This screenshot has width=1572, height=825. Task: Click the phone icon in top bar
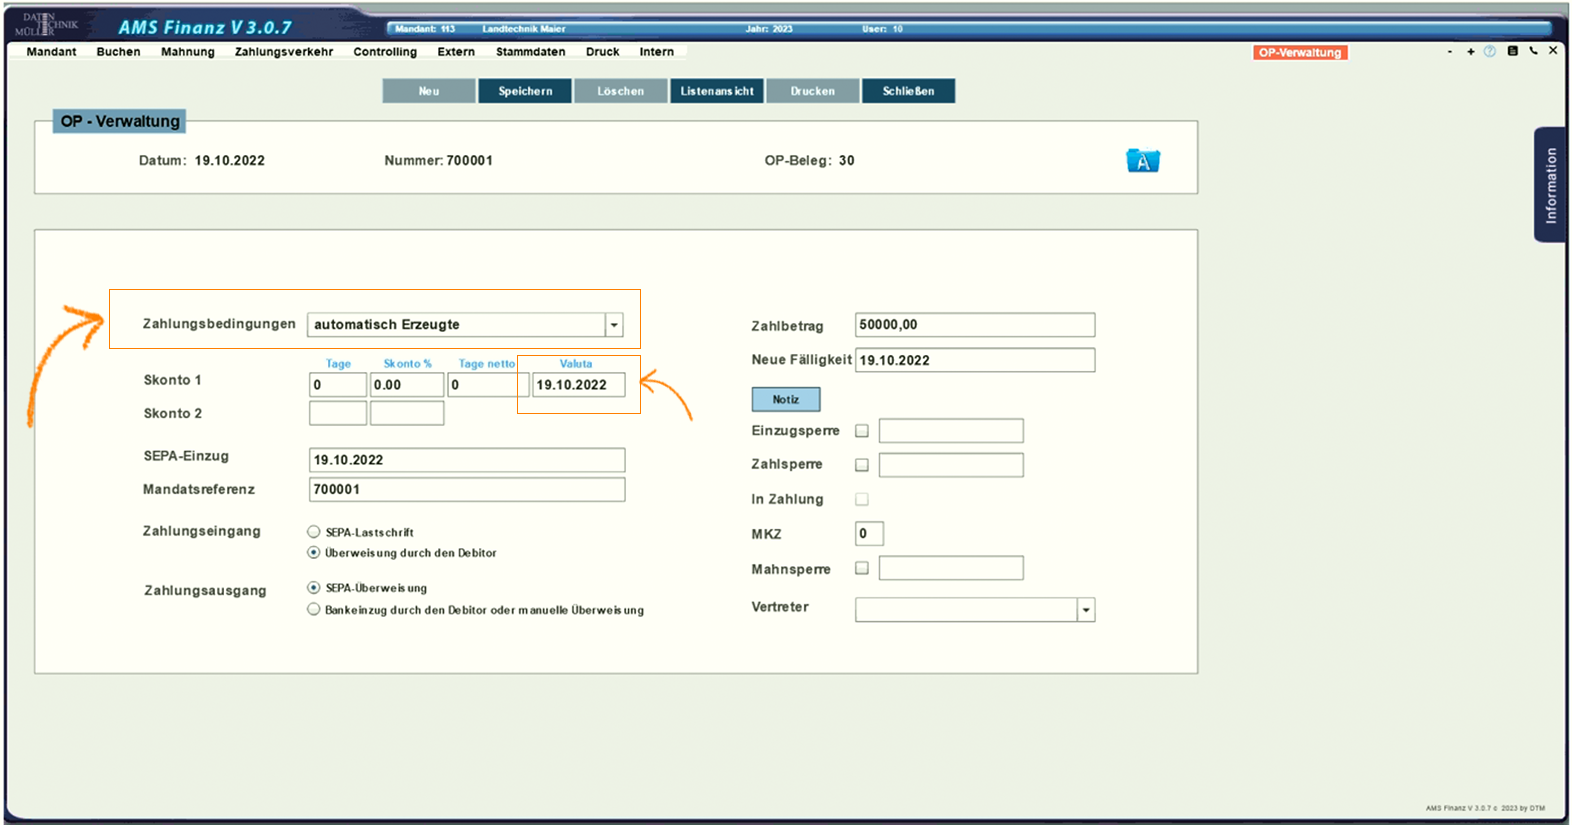click(x=1533, y=51)
